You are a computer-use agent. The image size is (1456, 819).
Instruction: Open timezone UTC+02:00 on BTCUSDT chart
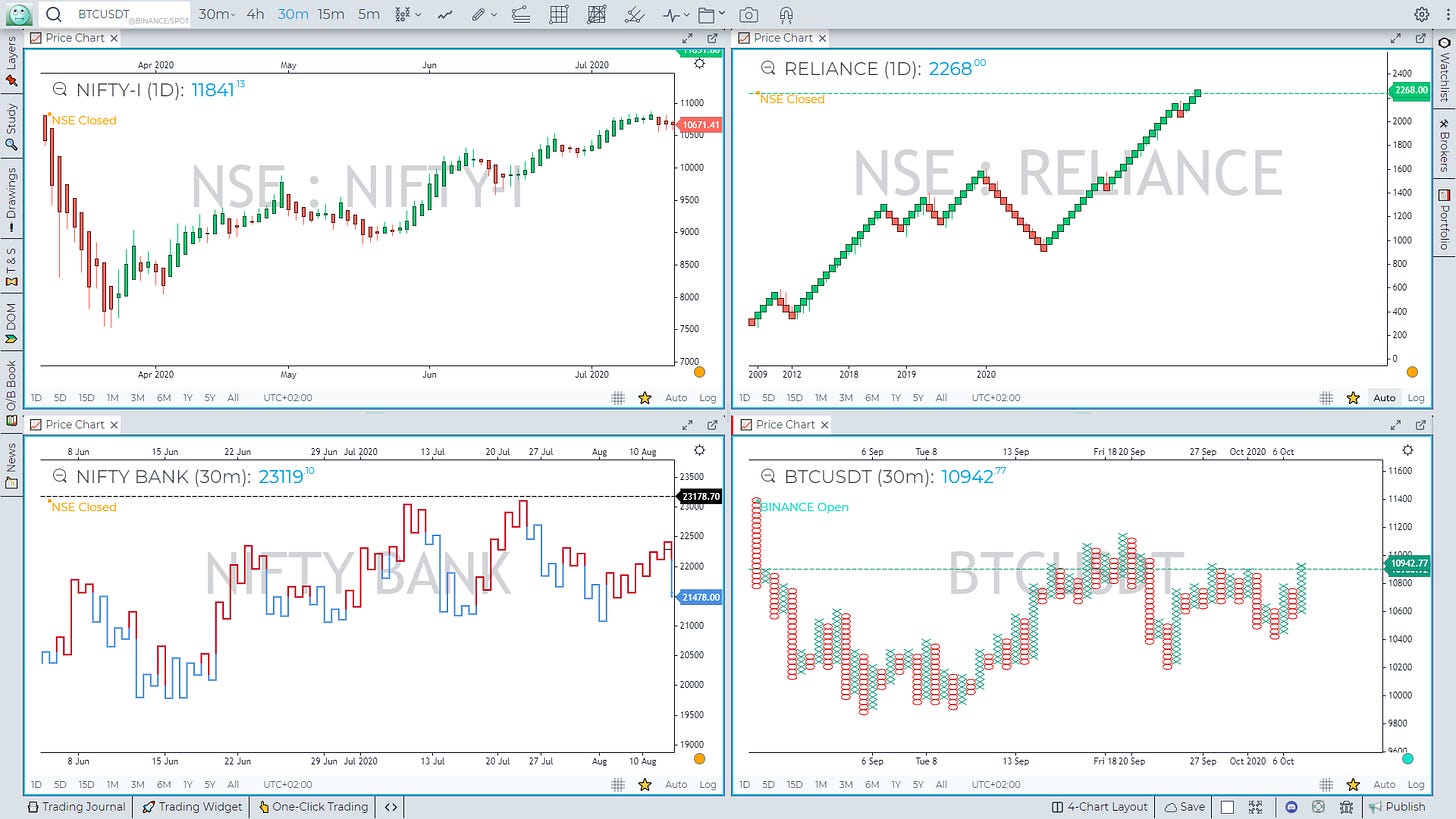click(x=997, y=785)
